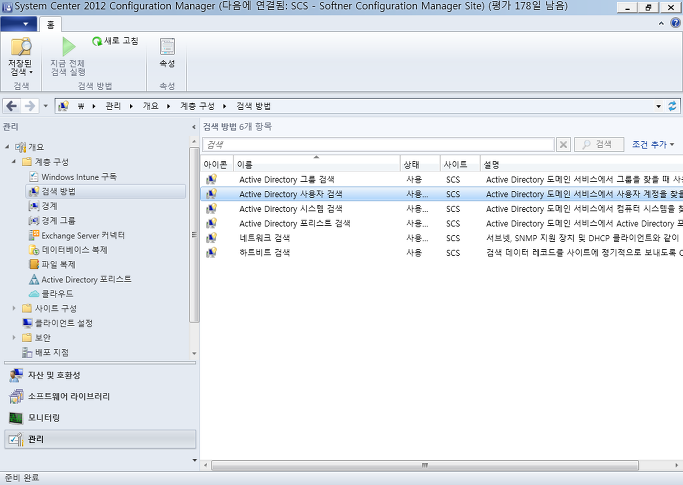The height and width of the screenshot is (485, 683).
Task: Collapse the ribbon with the caret
Action: [661, 24]
